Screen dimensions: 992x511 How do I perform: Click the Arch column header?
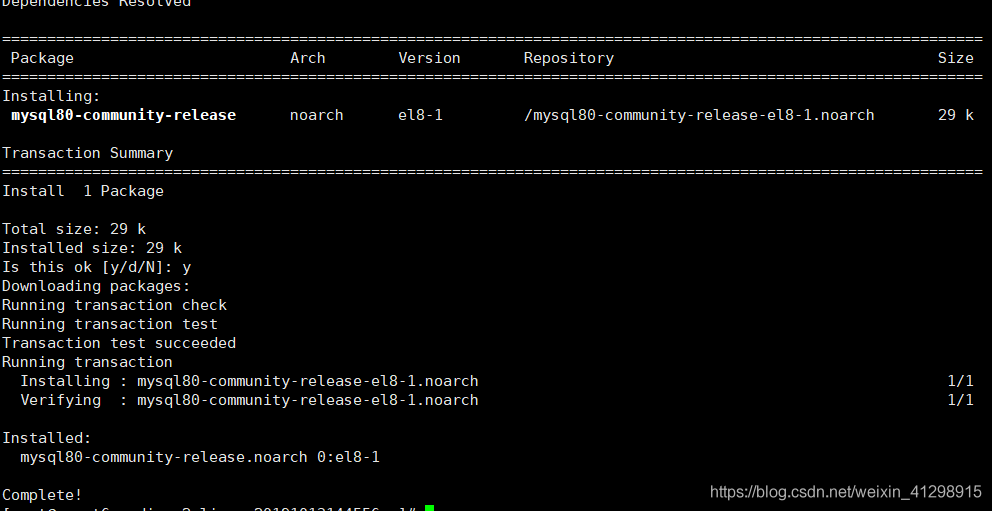pyautogui.click(x=307, y=58)
